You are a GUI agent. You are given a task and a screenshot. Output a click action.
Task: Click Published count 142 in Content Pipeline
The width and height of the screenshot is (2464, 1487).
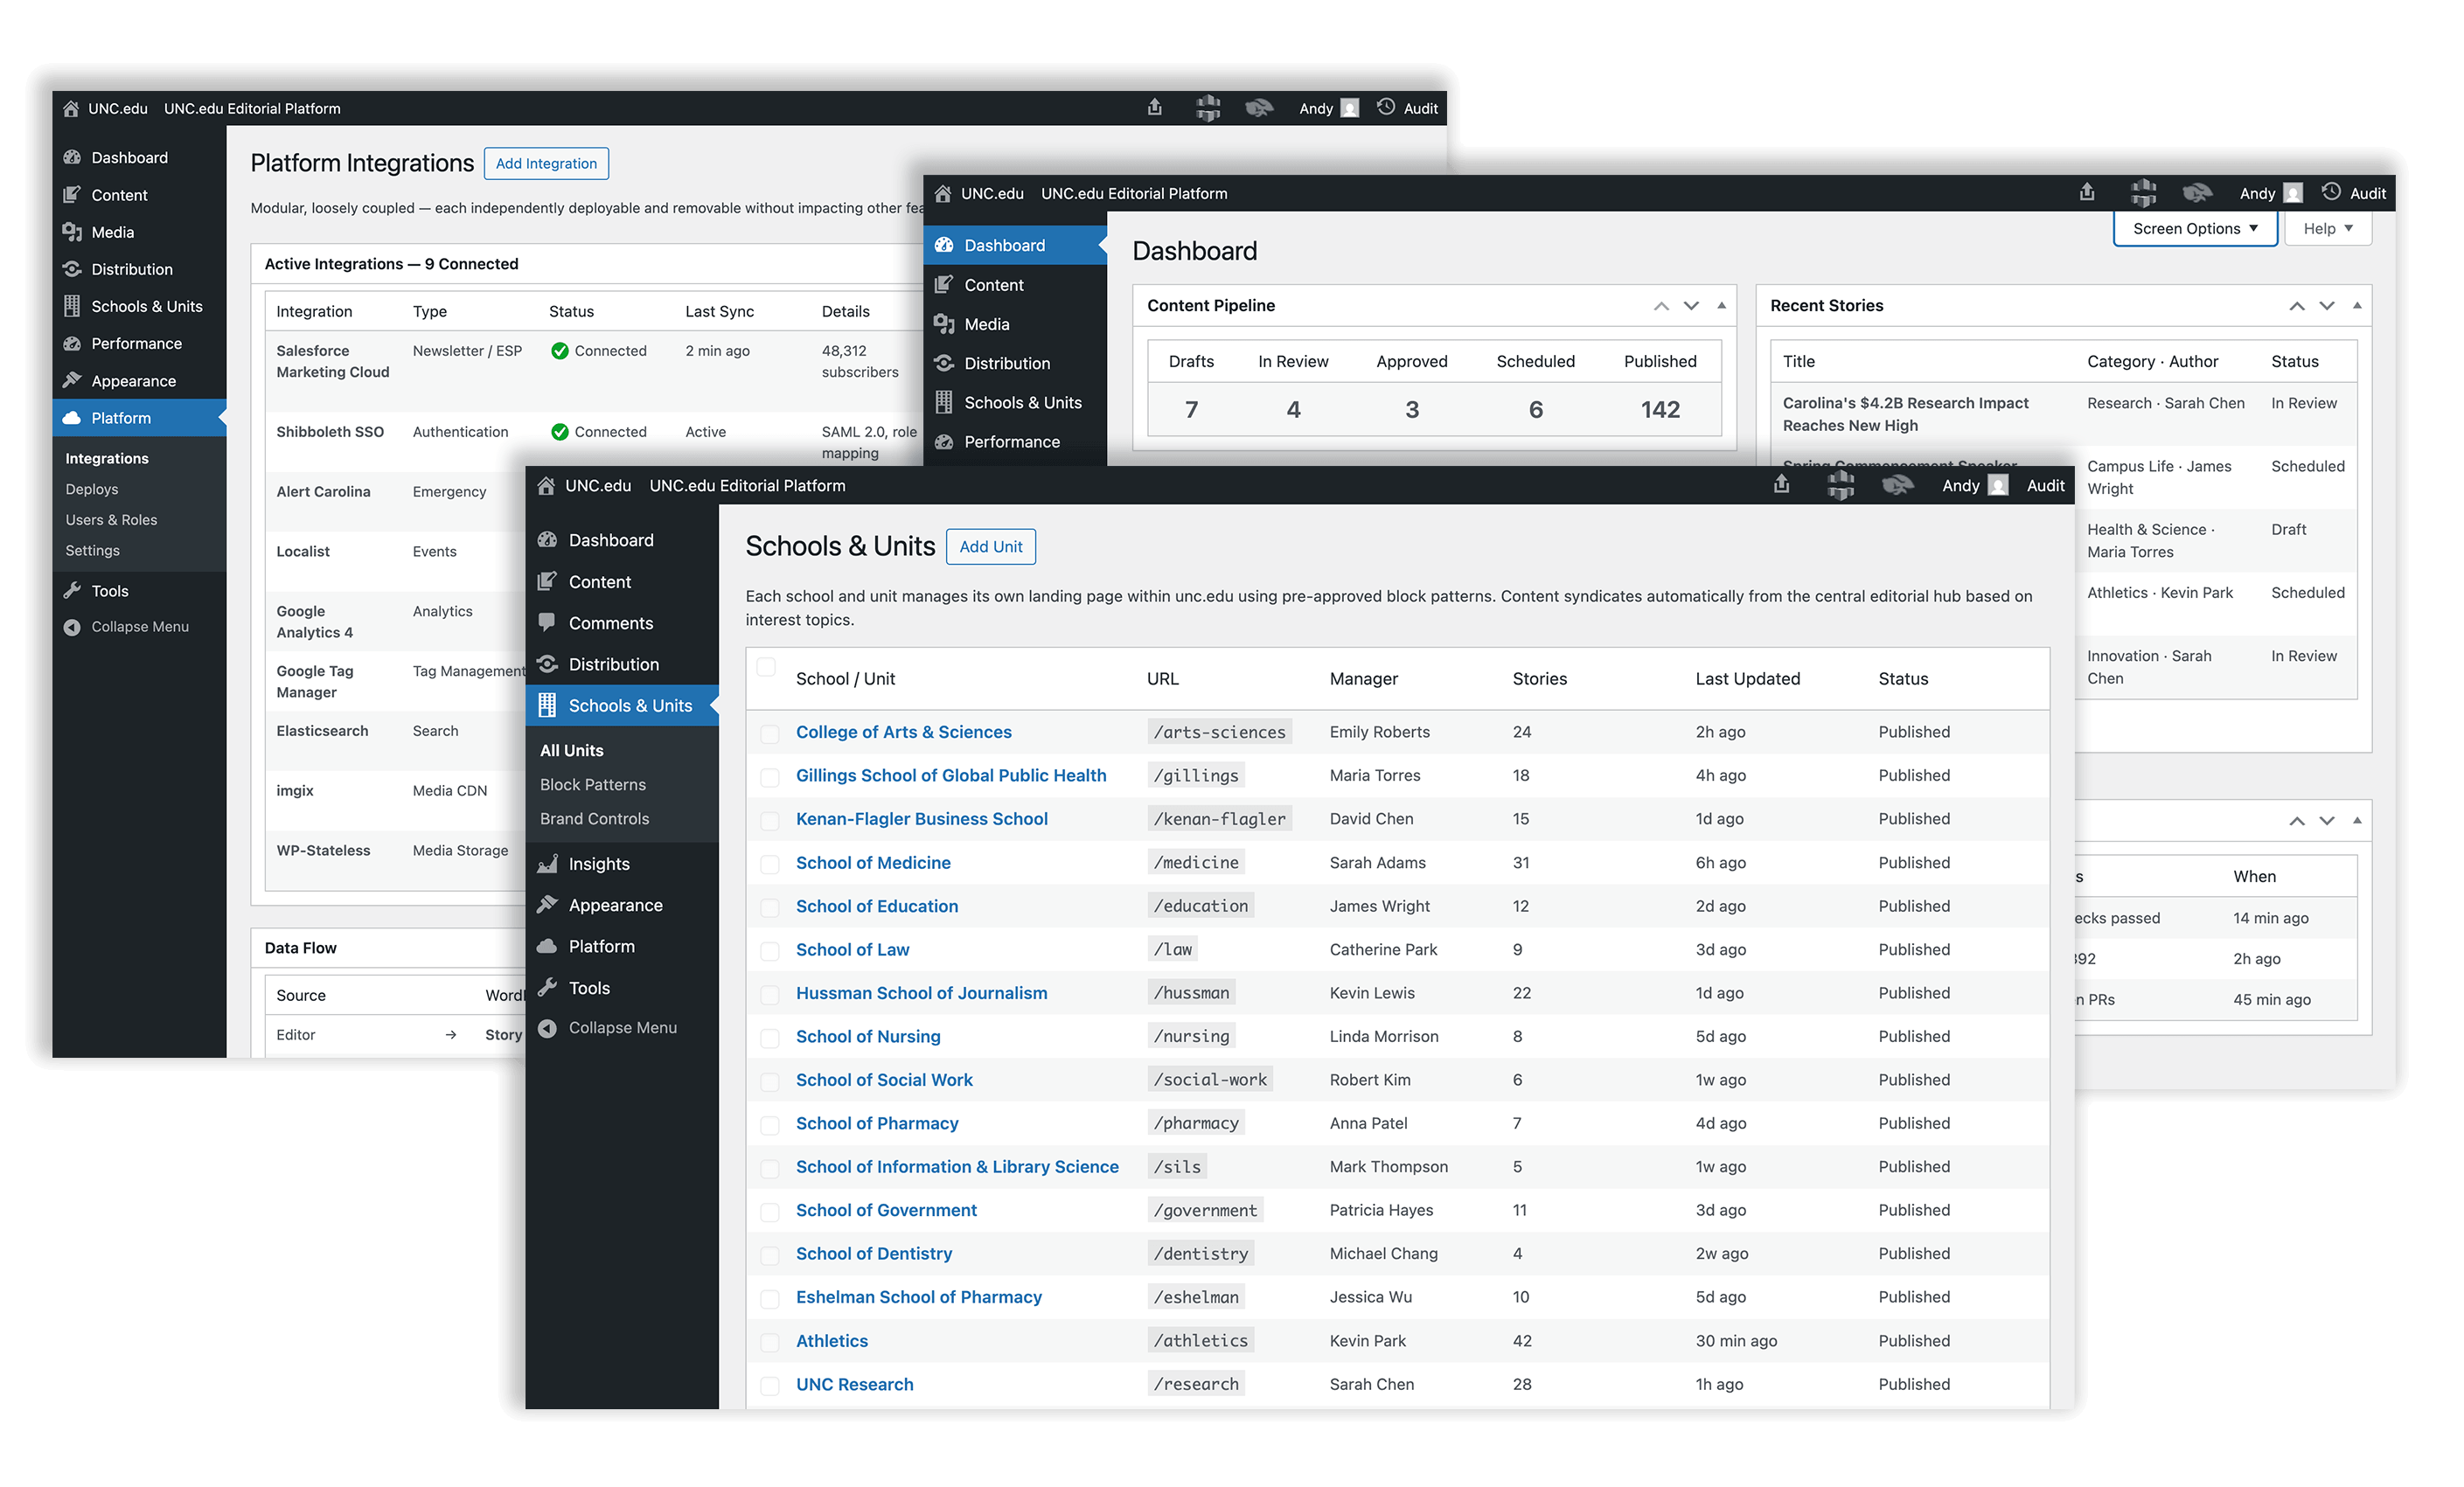click(x=1660, y=409)
